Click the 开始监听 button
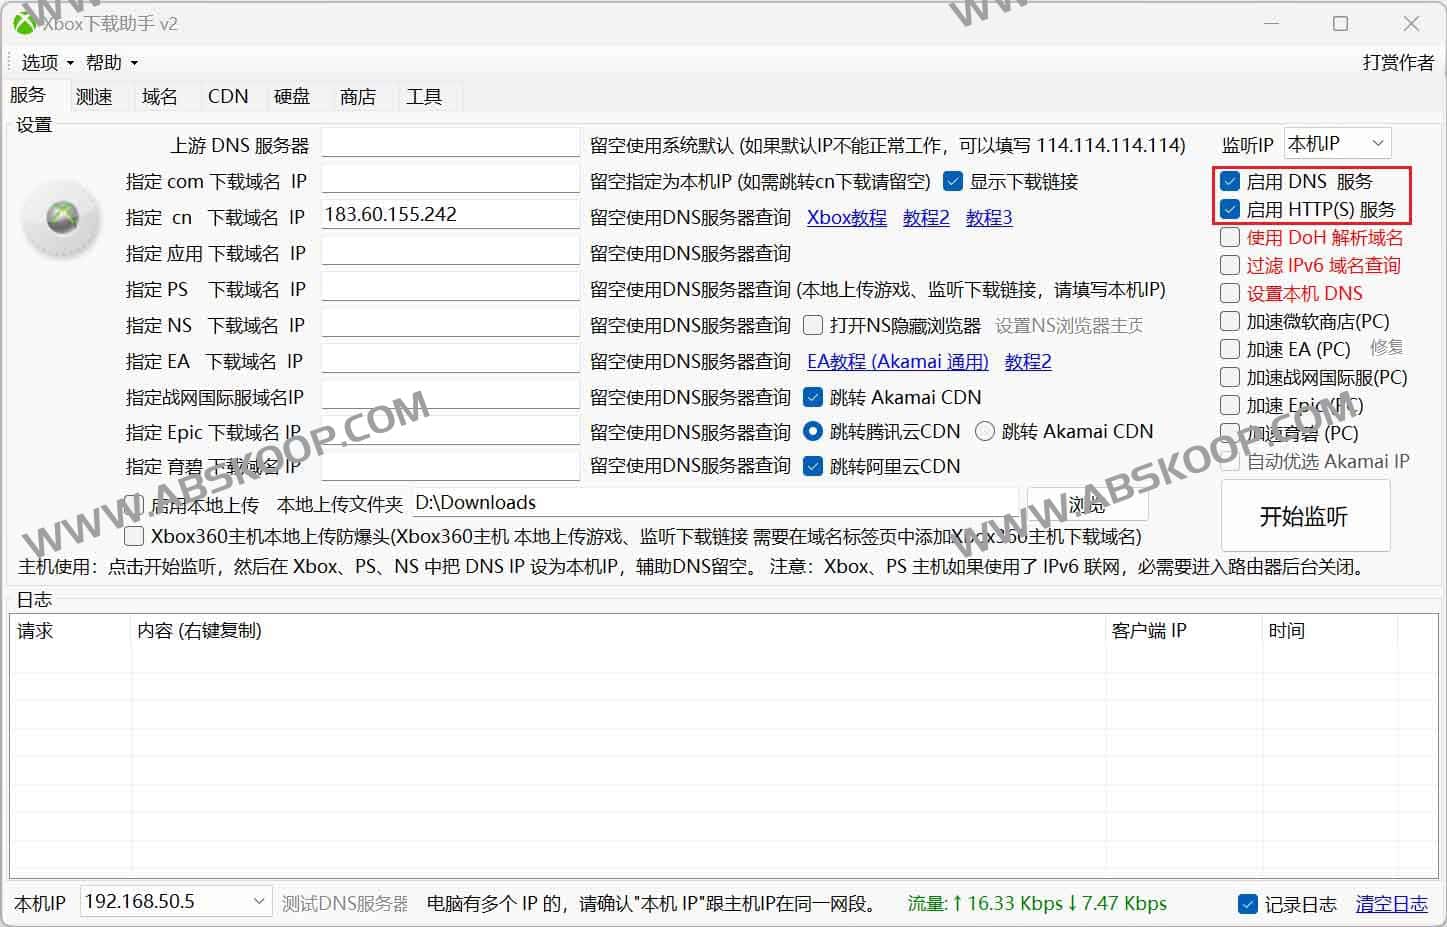 pos(1304,516)
